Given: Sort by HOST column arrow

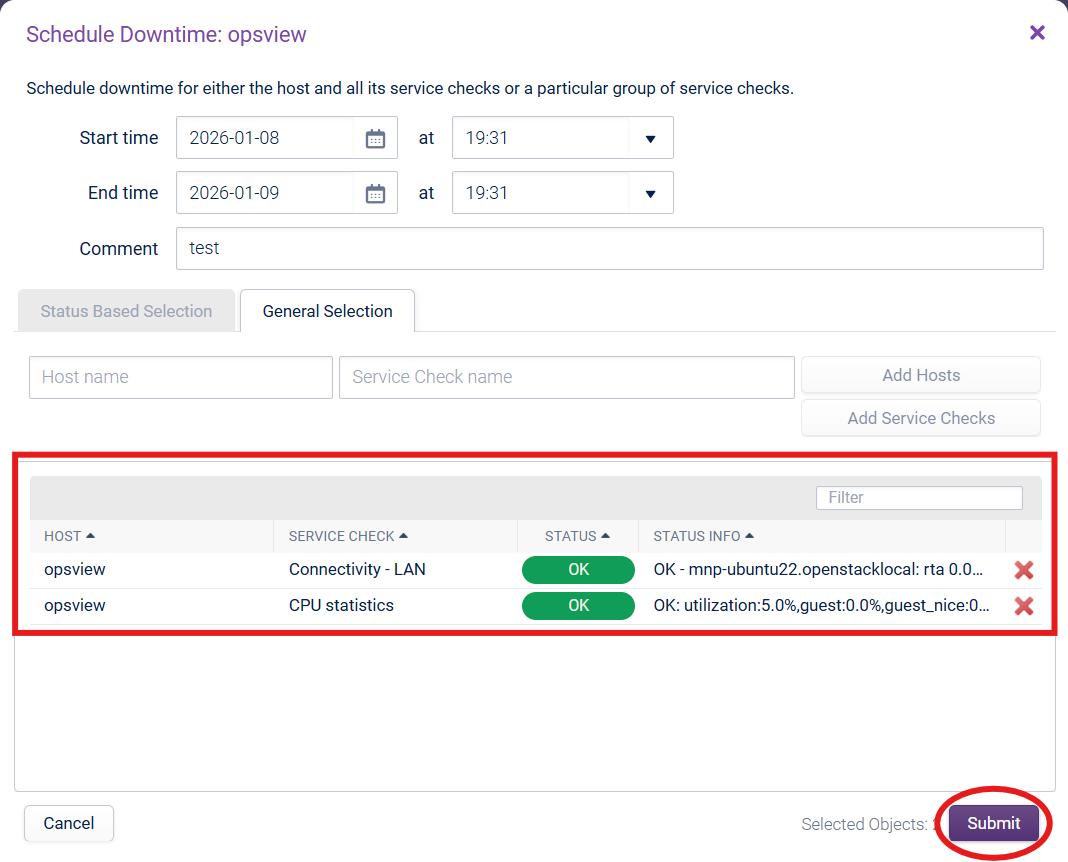Looking at the screenshot, I should [91, 536].
